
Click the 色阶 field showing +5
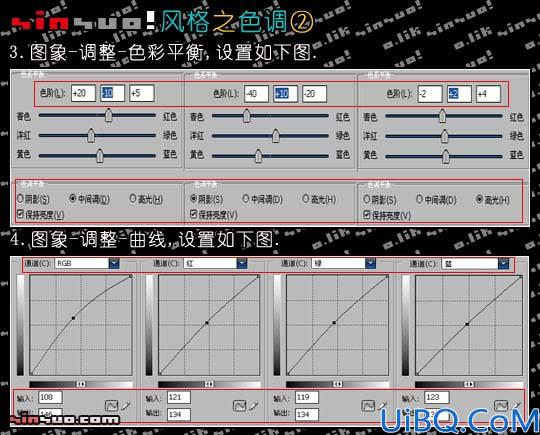(x=142, y=93)
